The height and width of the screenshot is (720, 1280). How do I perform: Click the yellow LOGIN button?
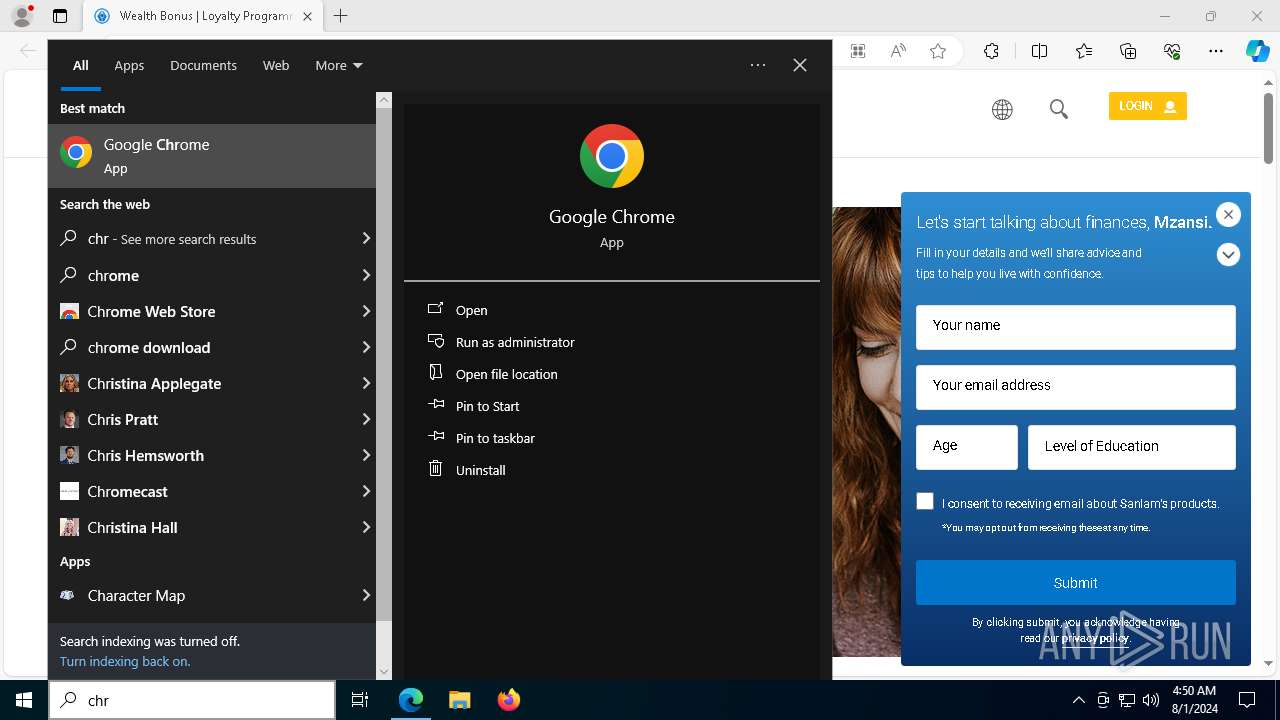pos(1147,106)
